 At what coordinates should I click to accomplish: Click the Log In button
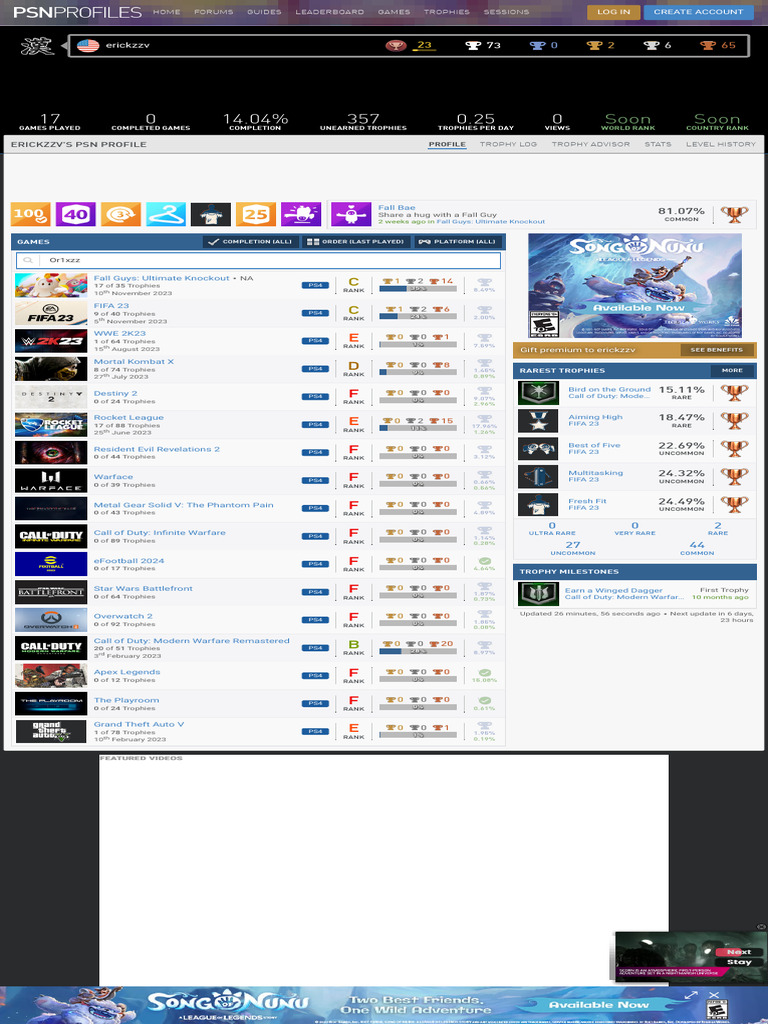tap(614, 12)
